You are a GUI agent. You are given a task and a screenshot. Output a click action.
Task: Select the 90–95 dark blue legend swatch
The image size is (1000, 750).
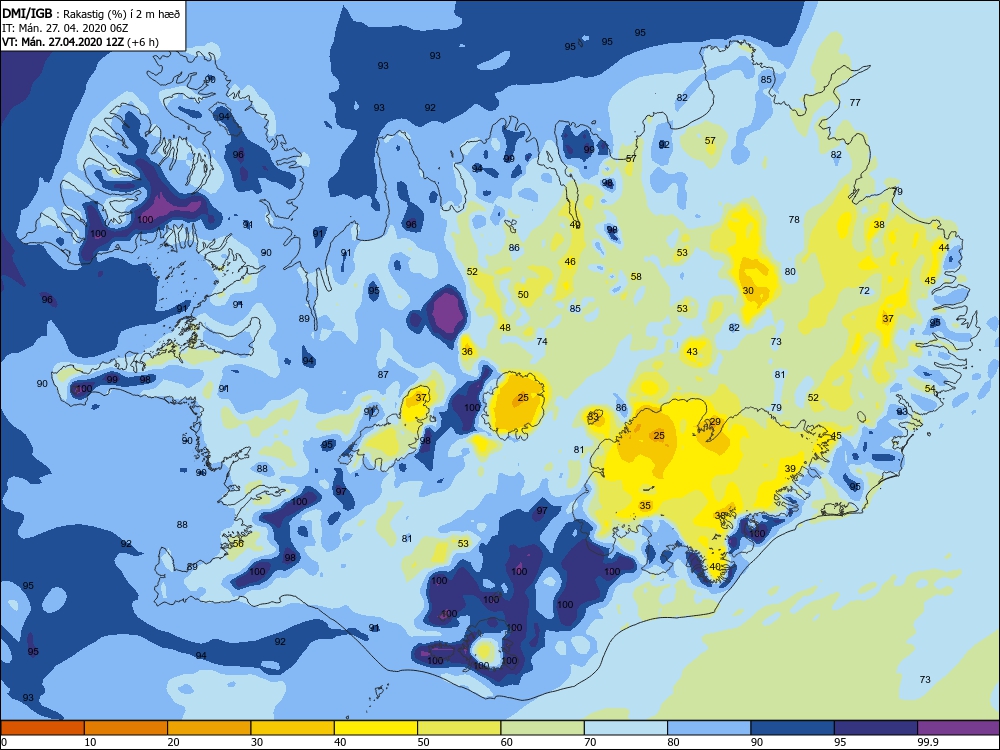(x=792, y=728)
